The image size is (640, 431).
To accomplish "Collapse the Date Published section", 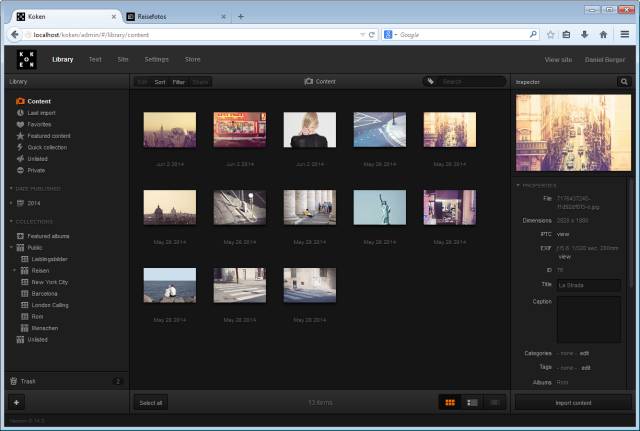I will (11, 188).
